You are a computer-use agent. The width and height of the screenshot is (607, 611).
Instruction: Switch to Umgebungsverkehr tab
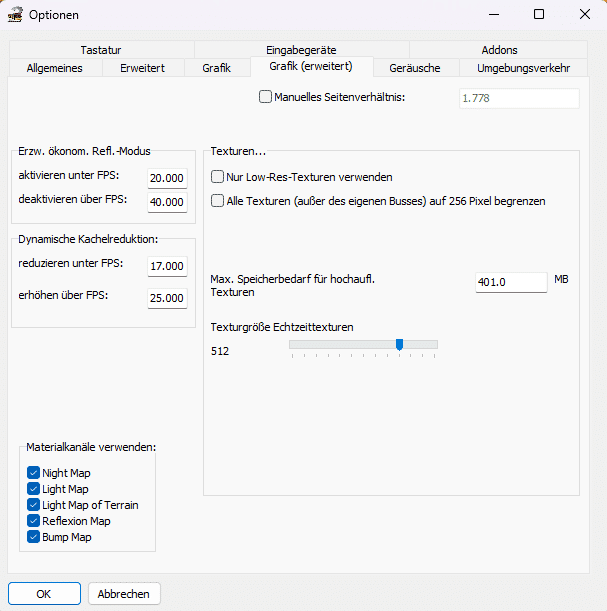tap(523, 68)
